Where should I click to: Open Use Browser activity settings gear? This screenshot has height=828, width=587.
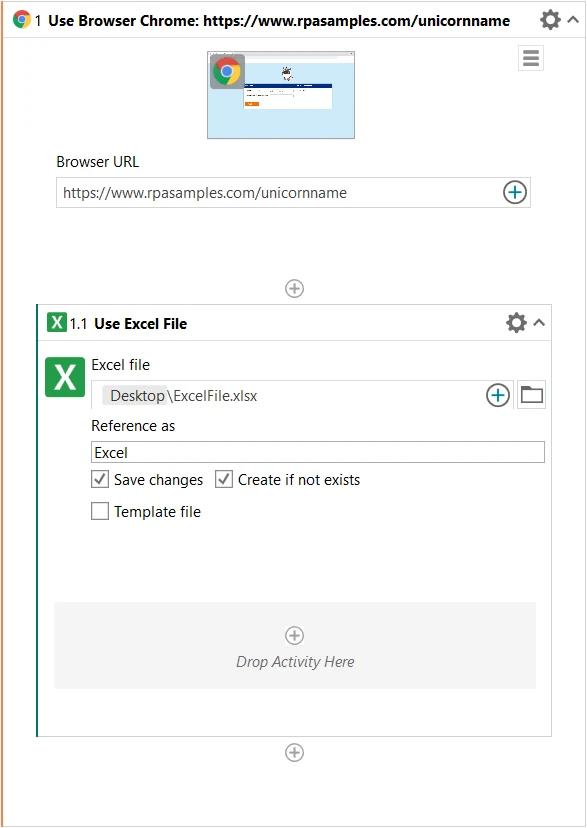point(550,20)
